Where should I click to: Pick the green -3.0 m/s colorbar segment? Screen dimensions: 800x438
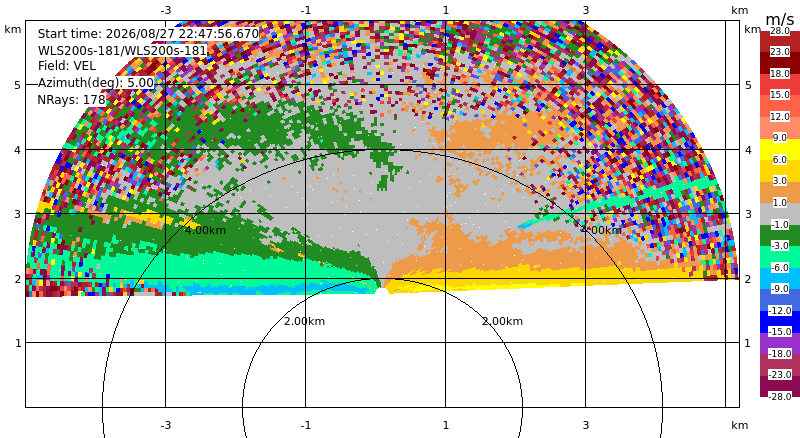coord(780,235)
